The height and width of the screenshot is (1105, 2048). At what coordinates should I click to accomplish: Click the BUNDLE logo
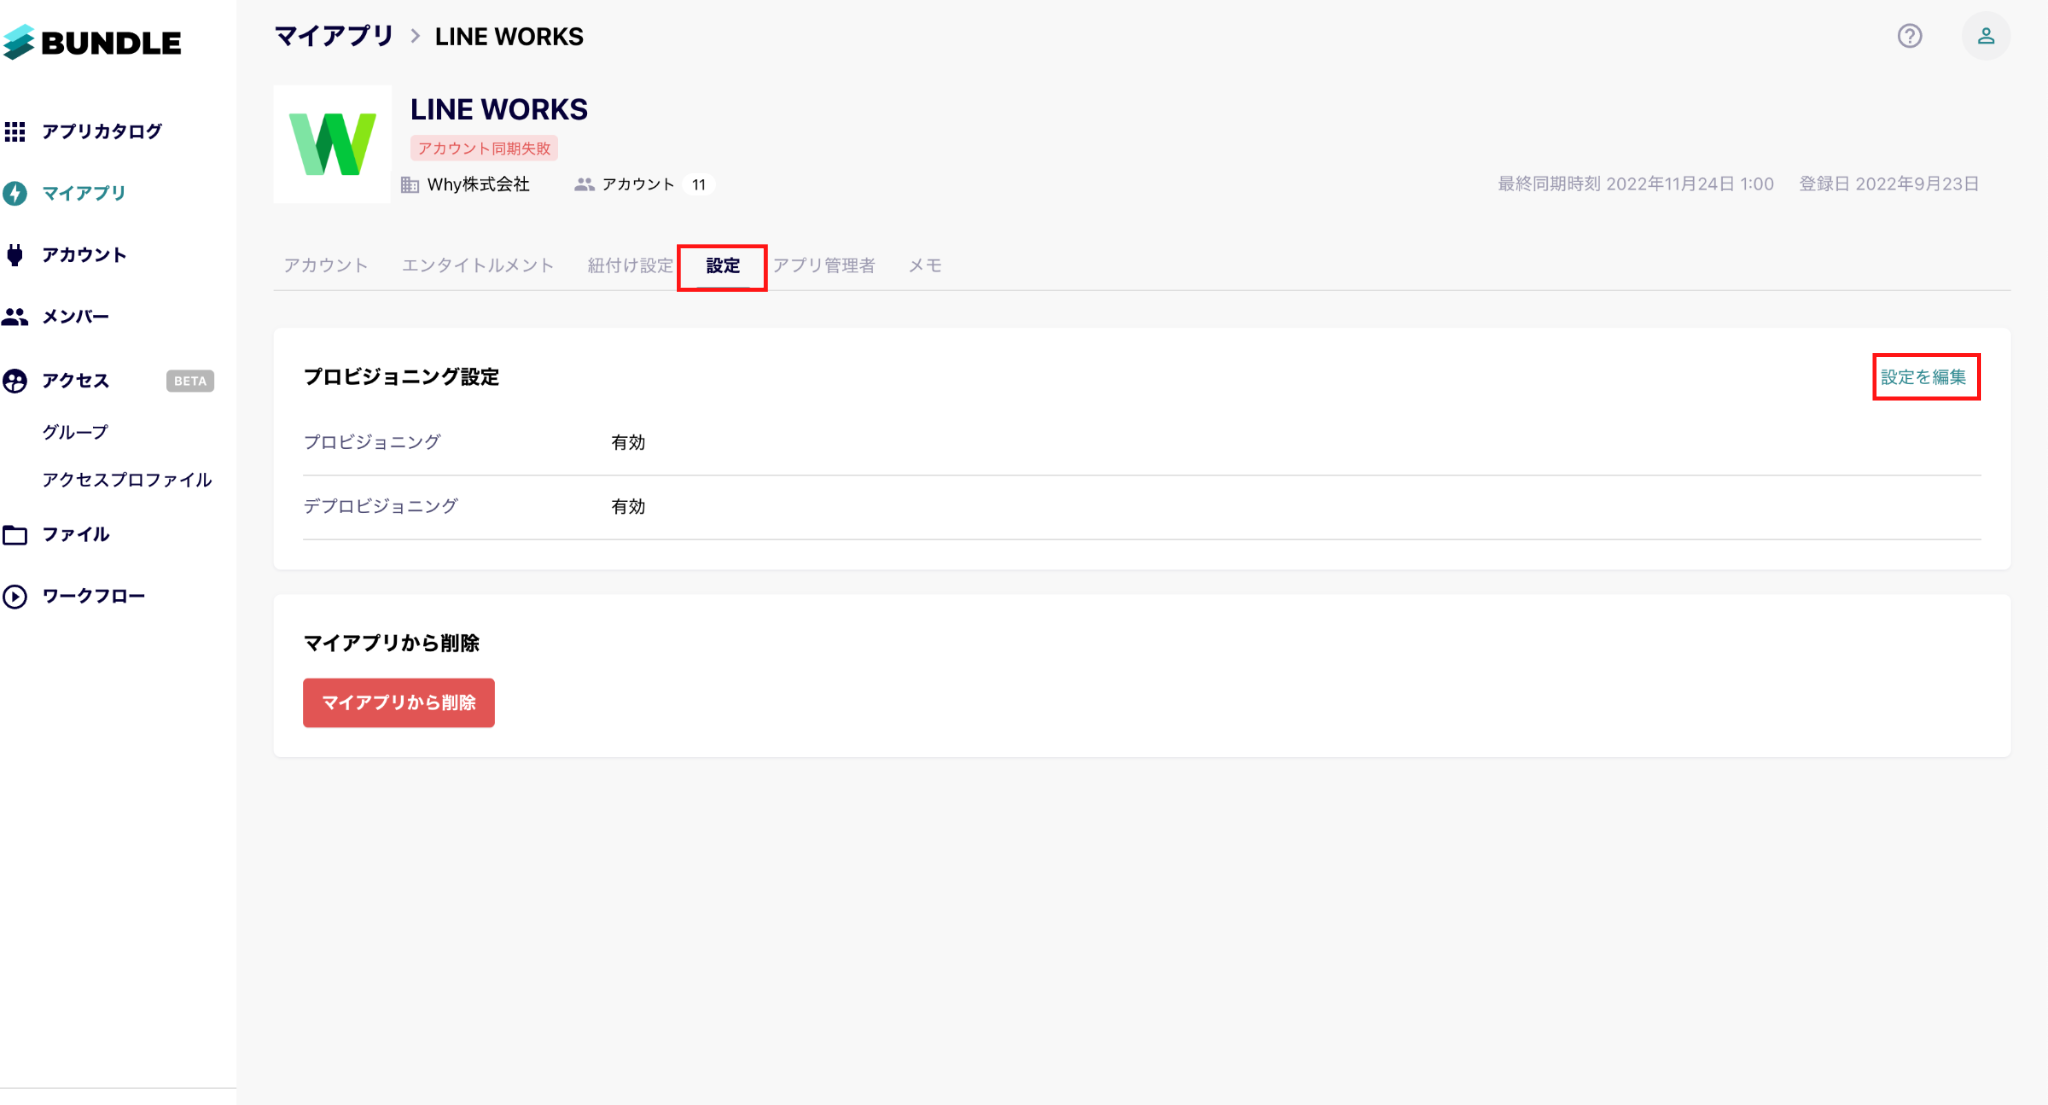click(x=92, y=42)
